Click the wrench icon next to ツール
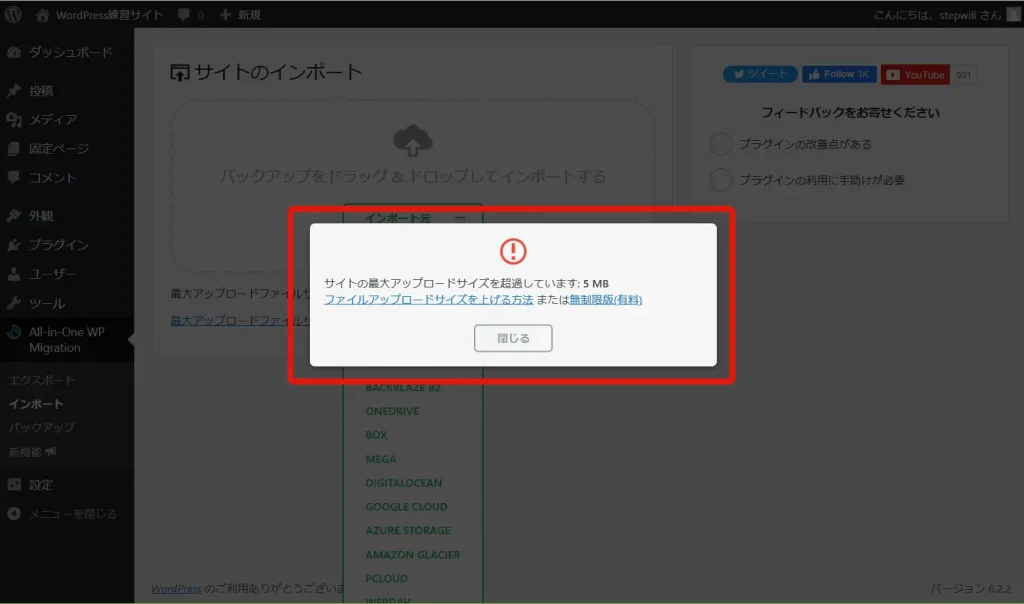This screenshot has width=1024, height=604. 14,303
